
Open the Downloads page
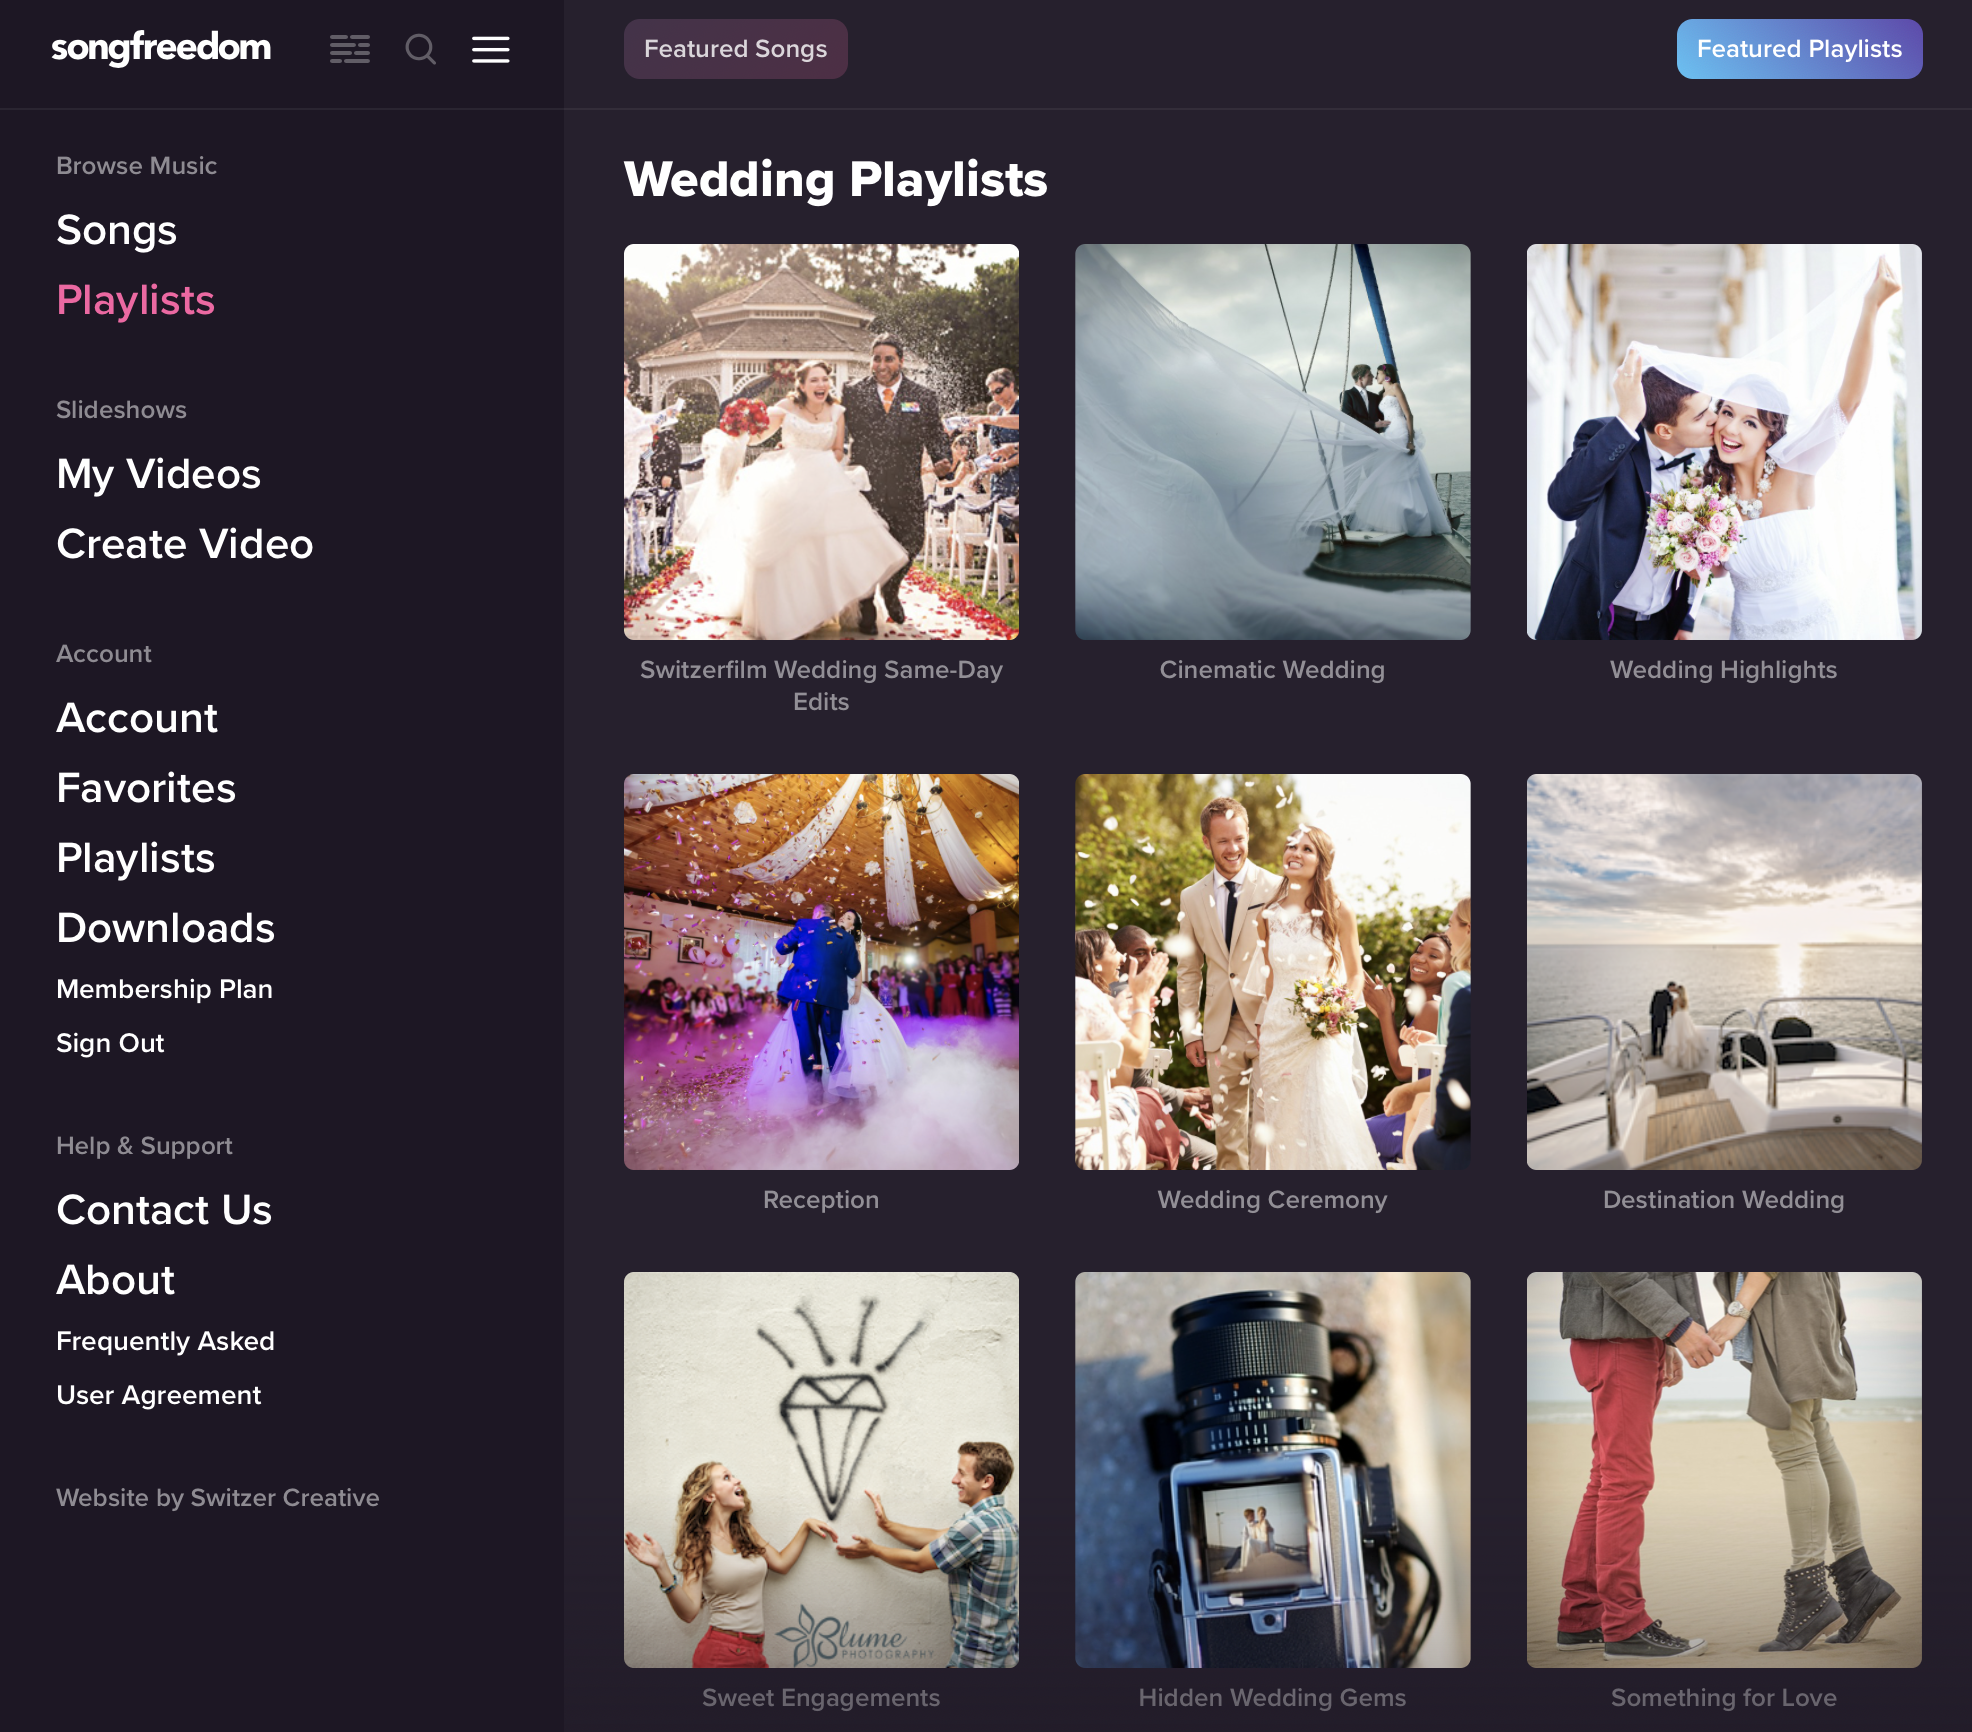point(166,928)
